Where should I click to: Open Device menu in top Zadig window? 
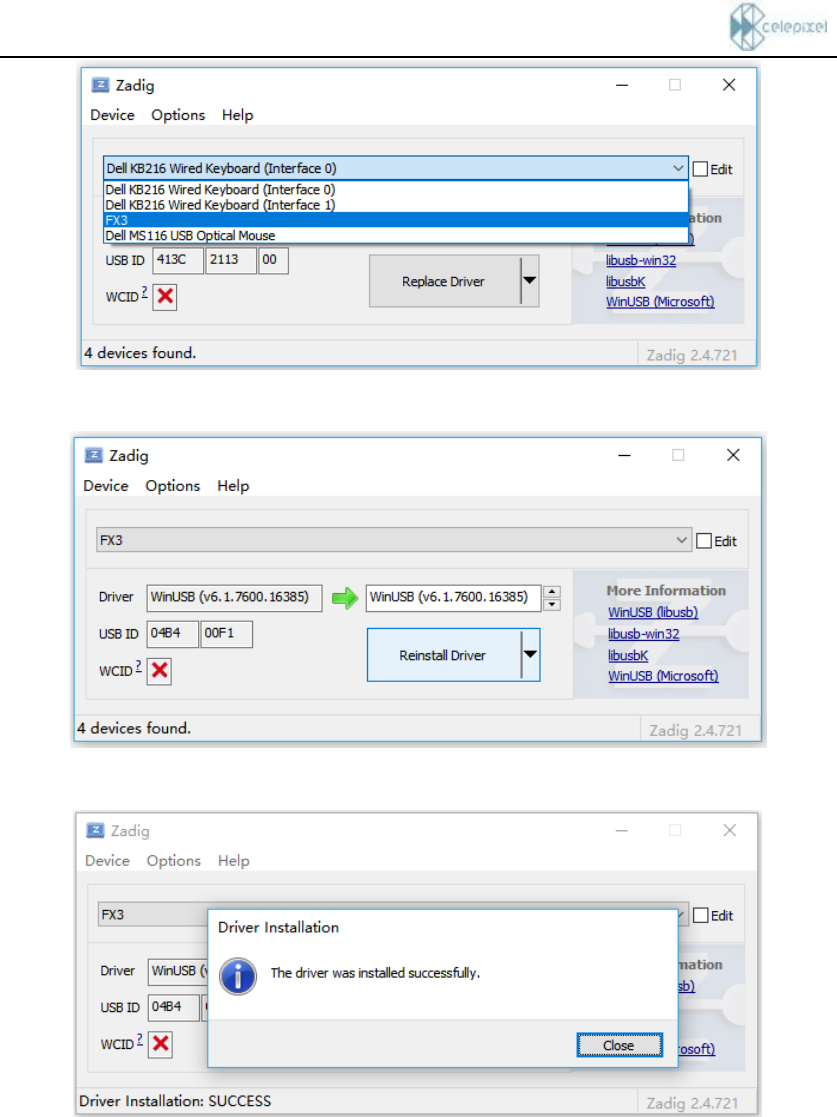(113, 115)
